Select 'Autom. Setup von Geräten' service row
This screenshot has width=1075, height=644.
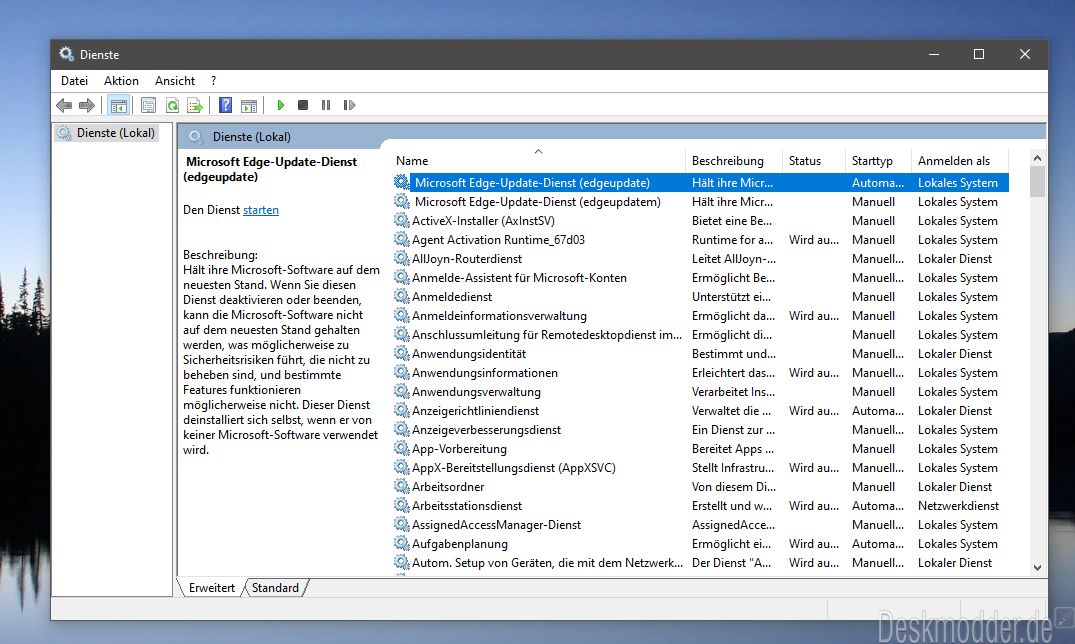coord(701,562)
